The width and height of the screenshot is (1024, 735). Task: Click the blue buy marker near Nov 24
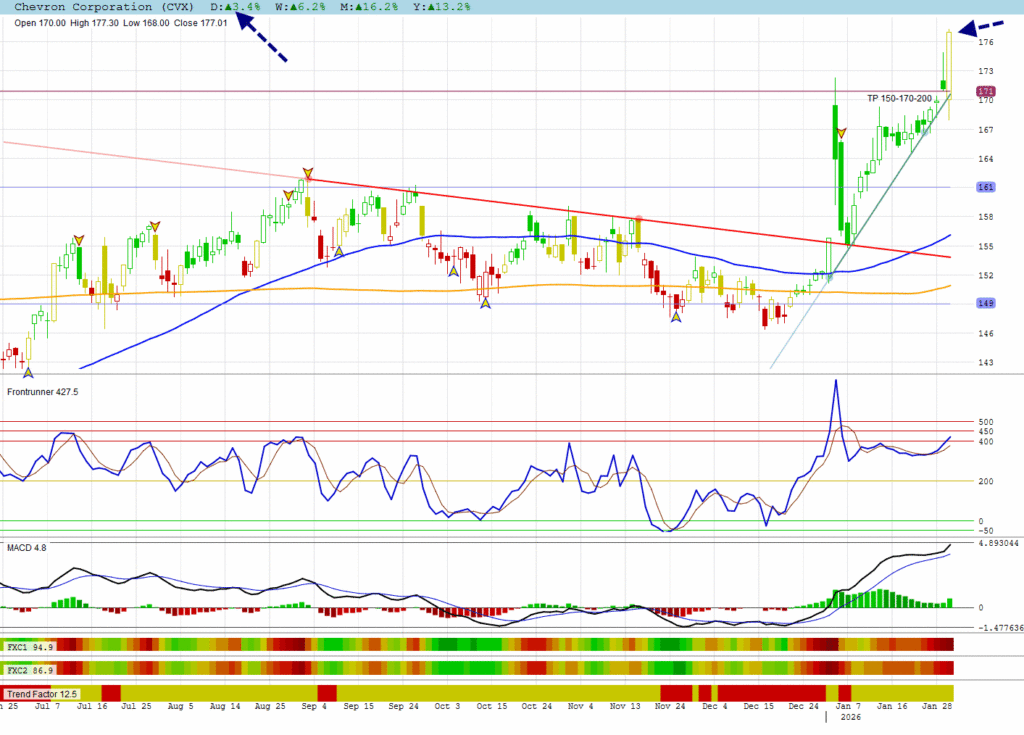point(676,318)
